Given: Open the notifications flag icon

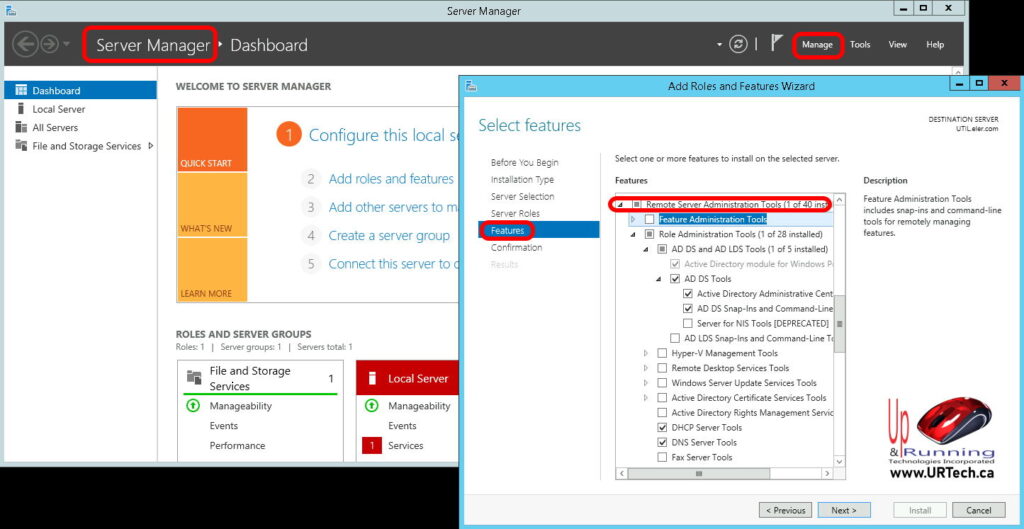Looking at the screenshot, I should (x=777, y=44).
